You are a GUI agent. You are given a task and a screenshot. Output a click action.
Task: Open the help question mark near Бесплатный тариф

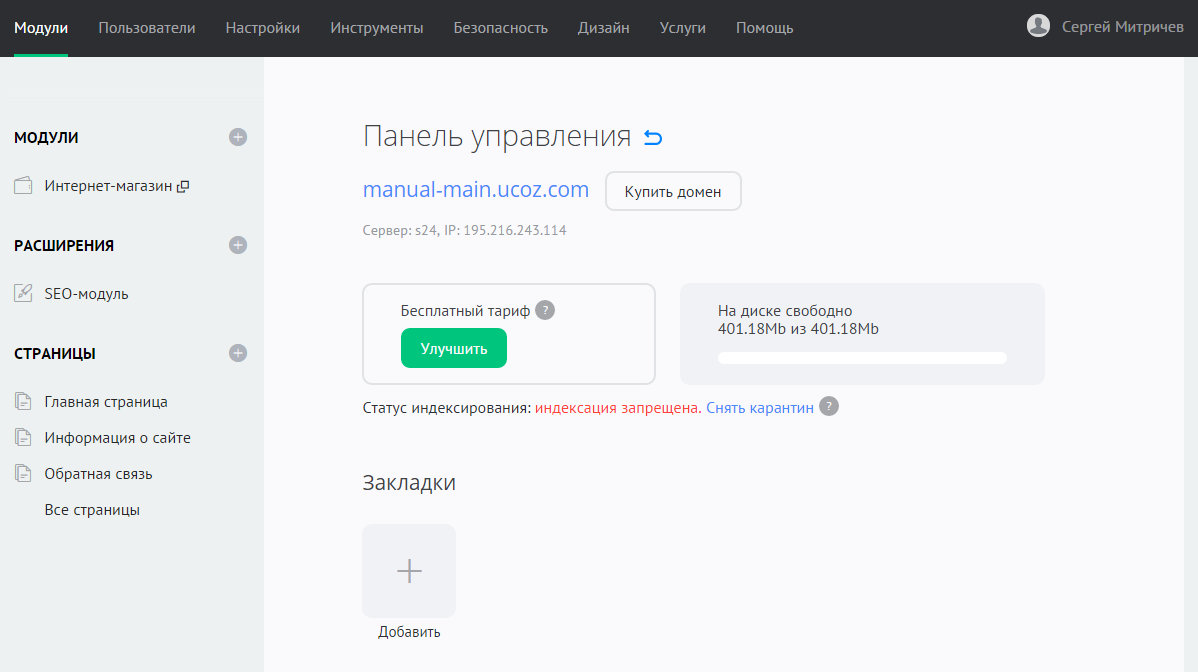[x=545, y=310]
